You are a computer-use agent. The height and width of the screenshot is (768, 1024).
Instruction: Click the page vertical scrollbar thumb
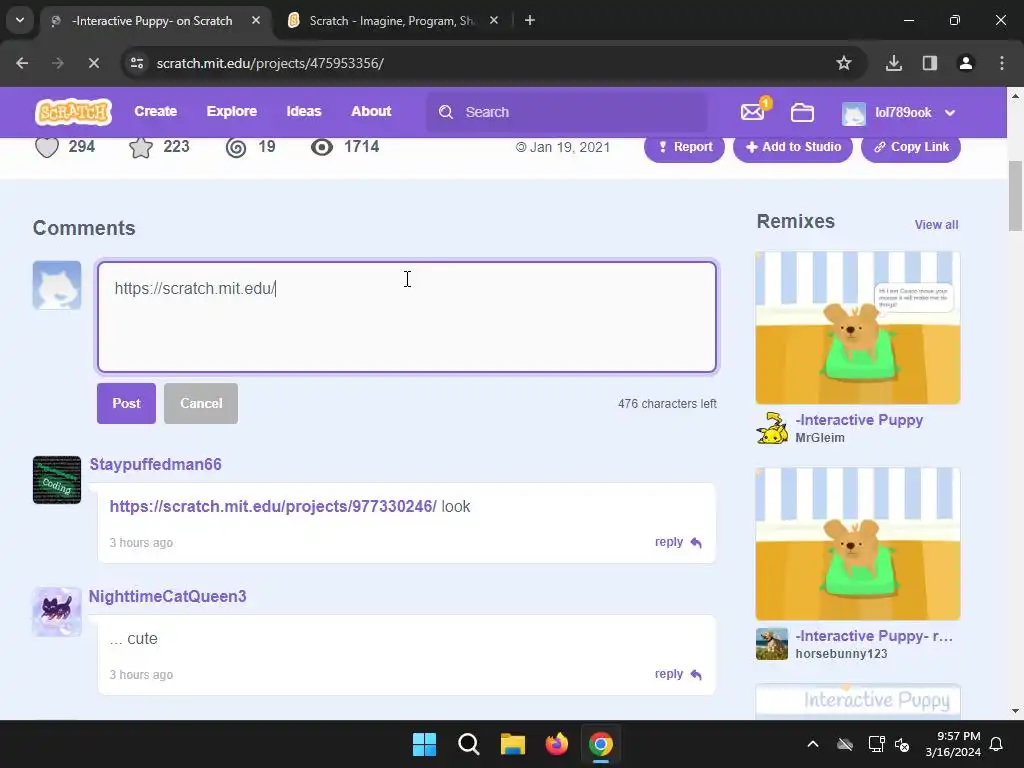pos(1016,195)
